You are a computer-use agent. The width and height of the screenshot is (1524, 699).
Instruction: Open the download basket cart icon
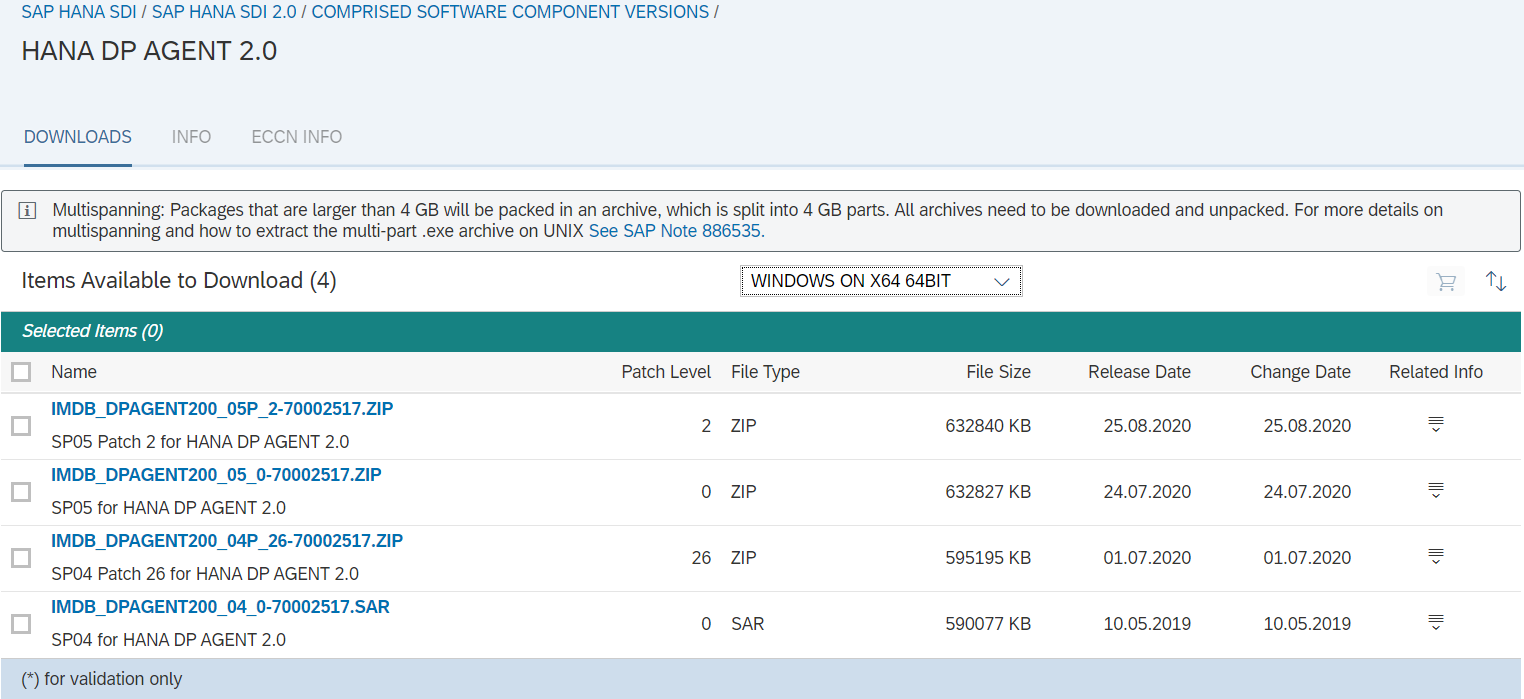point(1445,282)
